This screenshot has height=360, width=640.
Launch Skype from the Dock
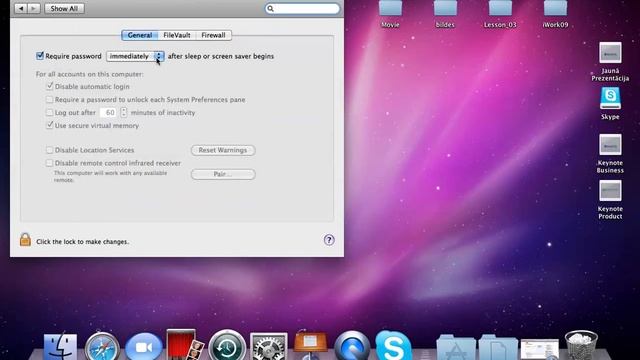[x=393, y=346]
